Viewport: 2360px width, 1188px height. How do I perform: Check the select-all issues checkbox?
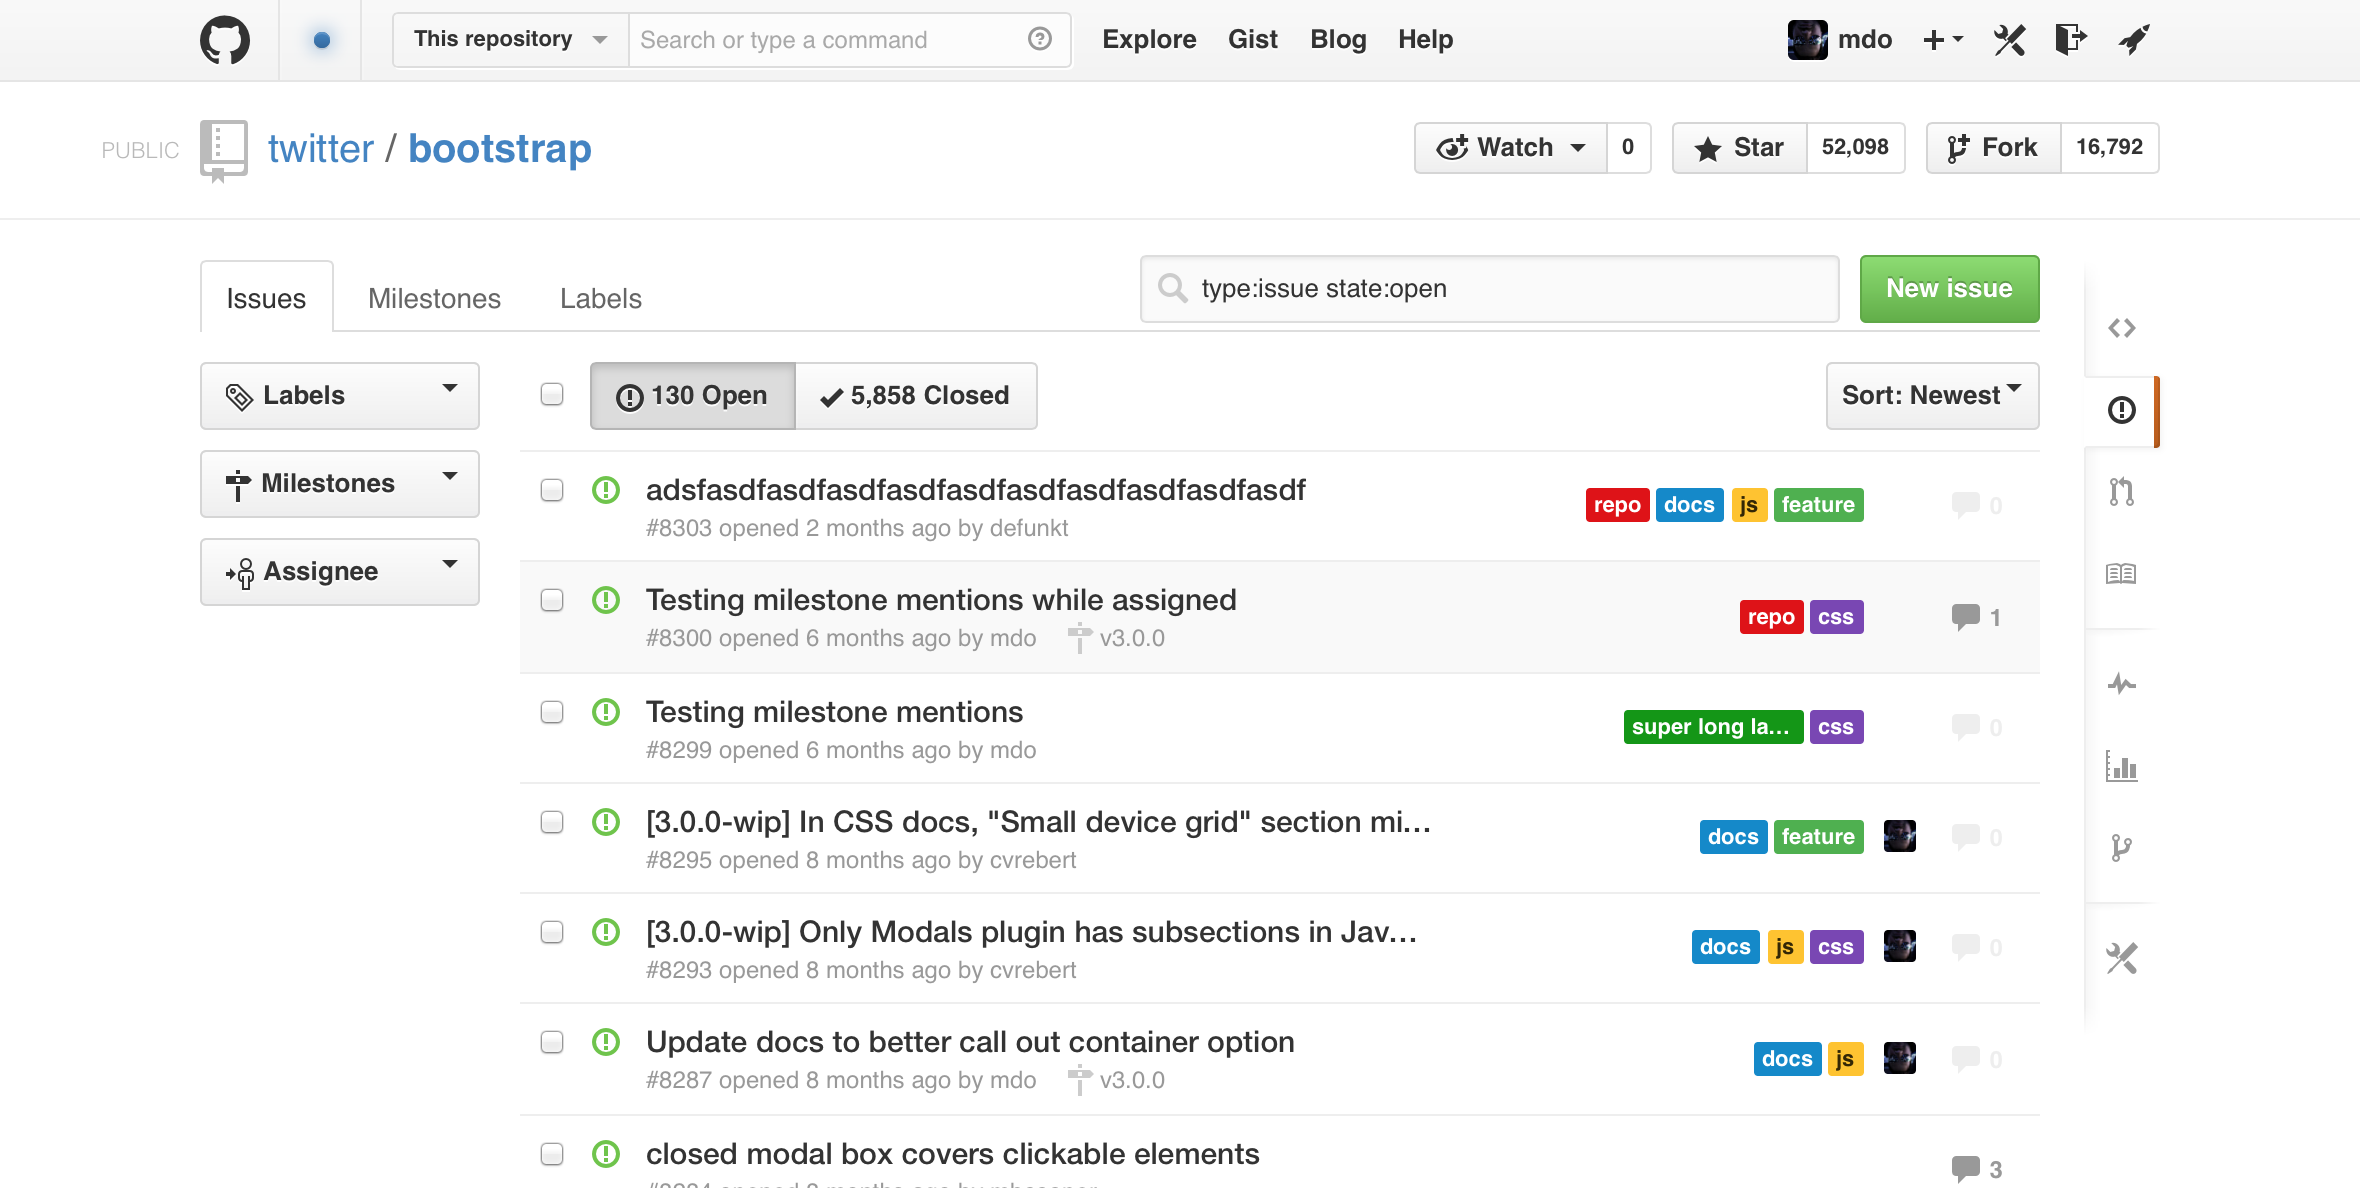pos(552,394)
